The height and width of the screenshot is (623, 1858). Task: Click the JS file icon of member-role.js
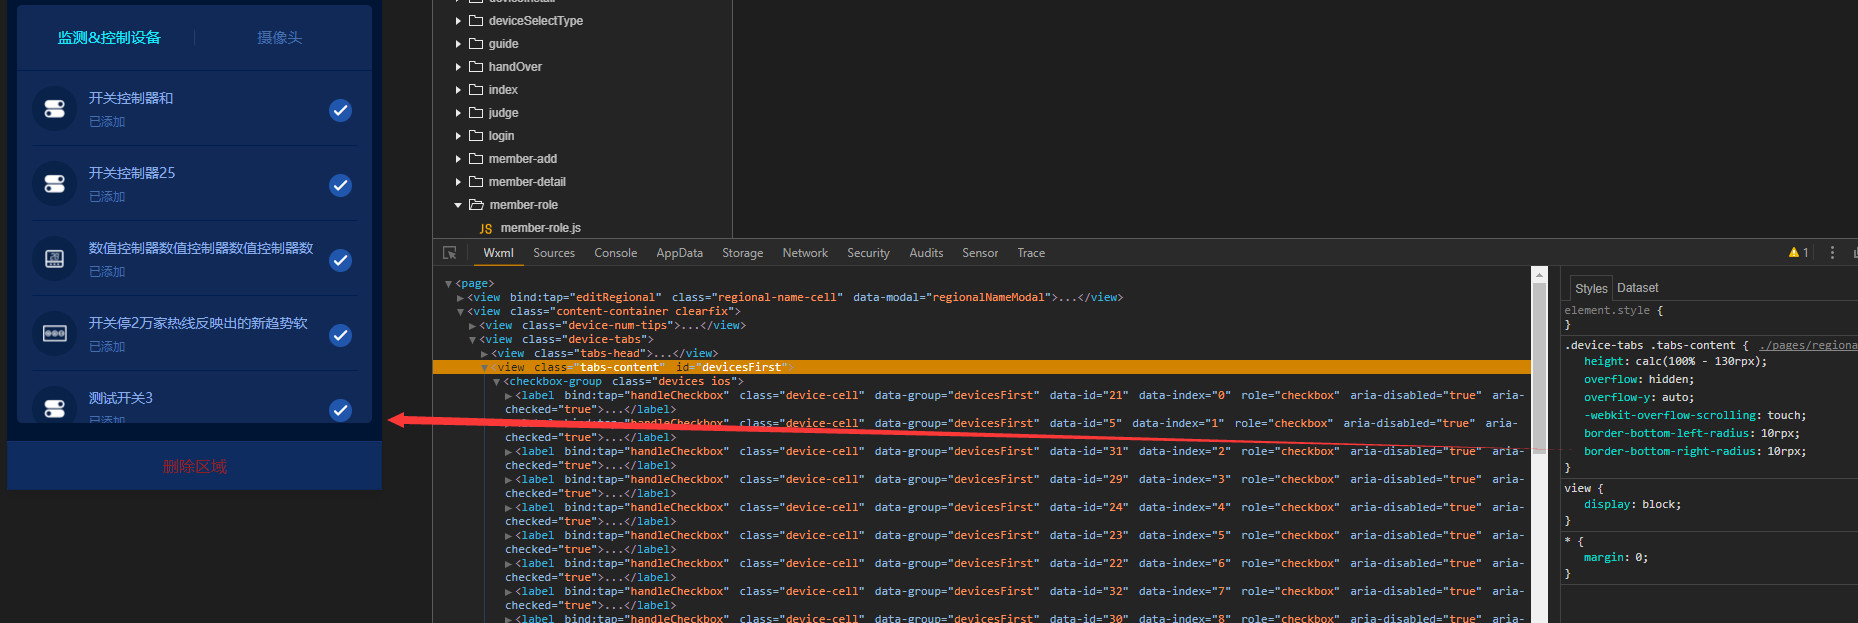click(x=486, y=228)
